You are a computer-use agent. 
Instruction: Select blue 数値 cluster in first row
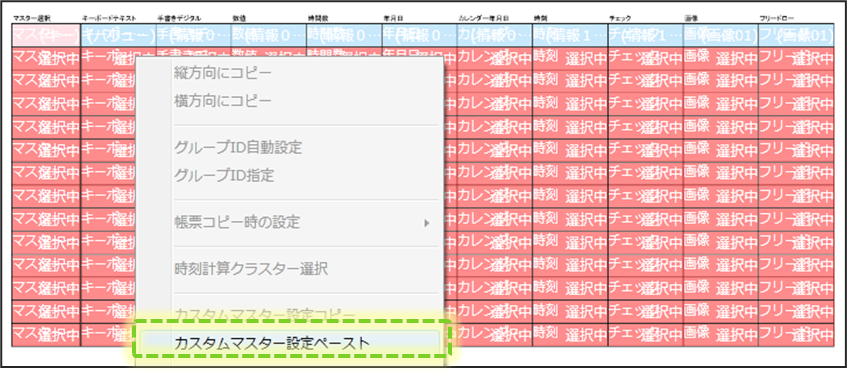click(269, 36)
